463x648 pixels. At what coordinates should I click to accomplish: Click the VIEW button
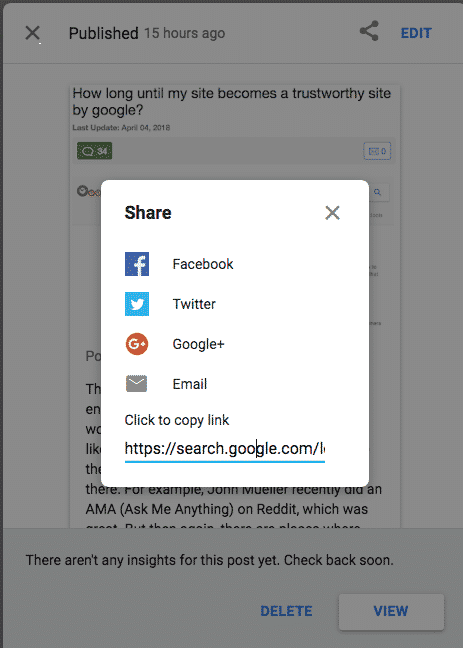(391, 611)
